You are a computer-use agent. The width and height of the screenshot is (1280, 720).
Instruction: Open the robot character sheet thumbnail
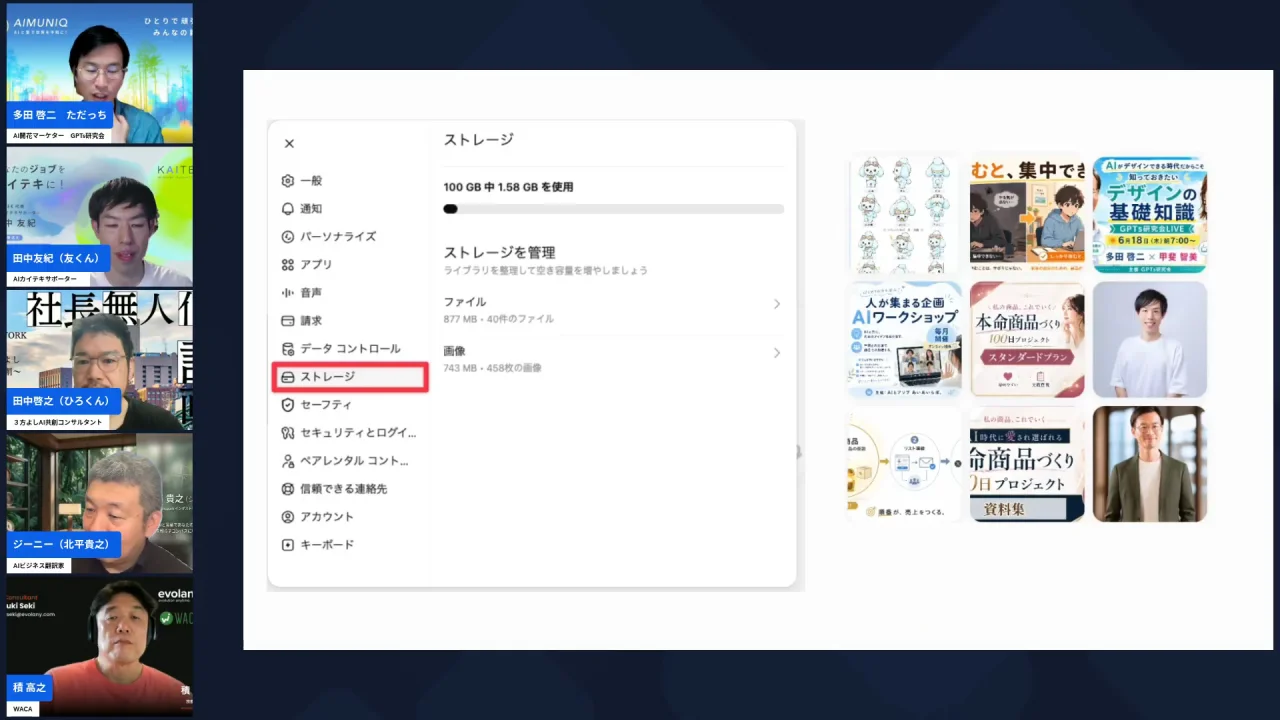tap(904, 214)
